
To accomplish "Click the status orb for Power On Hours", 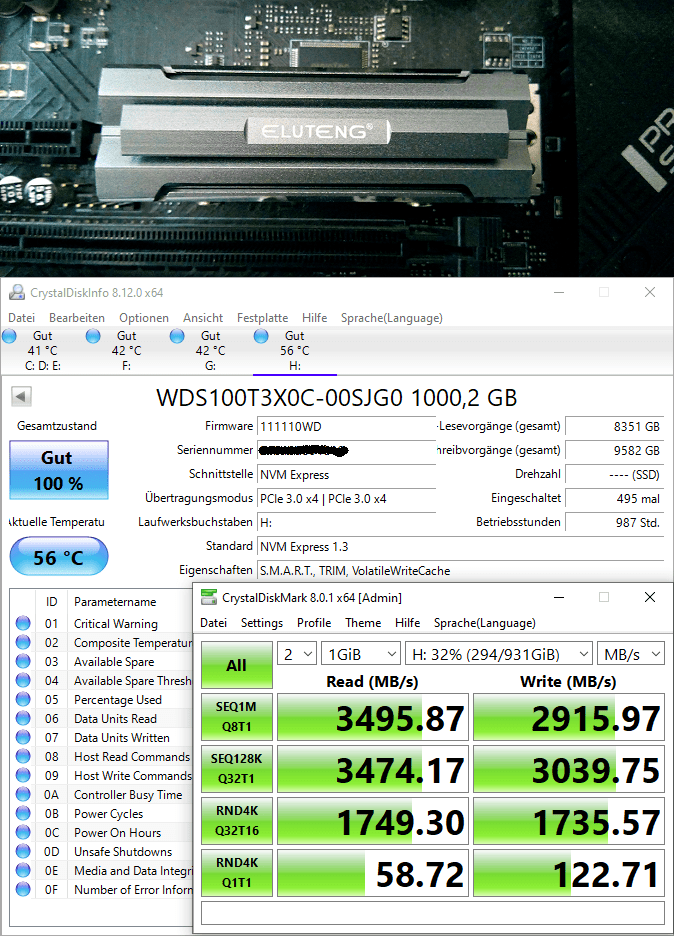I will (x=23, y=832).
